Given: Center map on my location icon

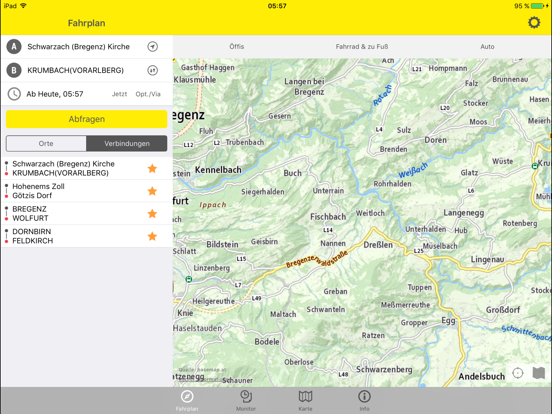Looking at the screenshot, I should coord(518,373).
